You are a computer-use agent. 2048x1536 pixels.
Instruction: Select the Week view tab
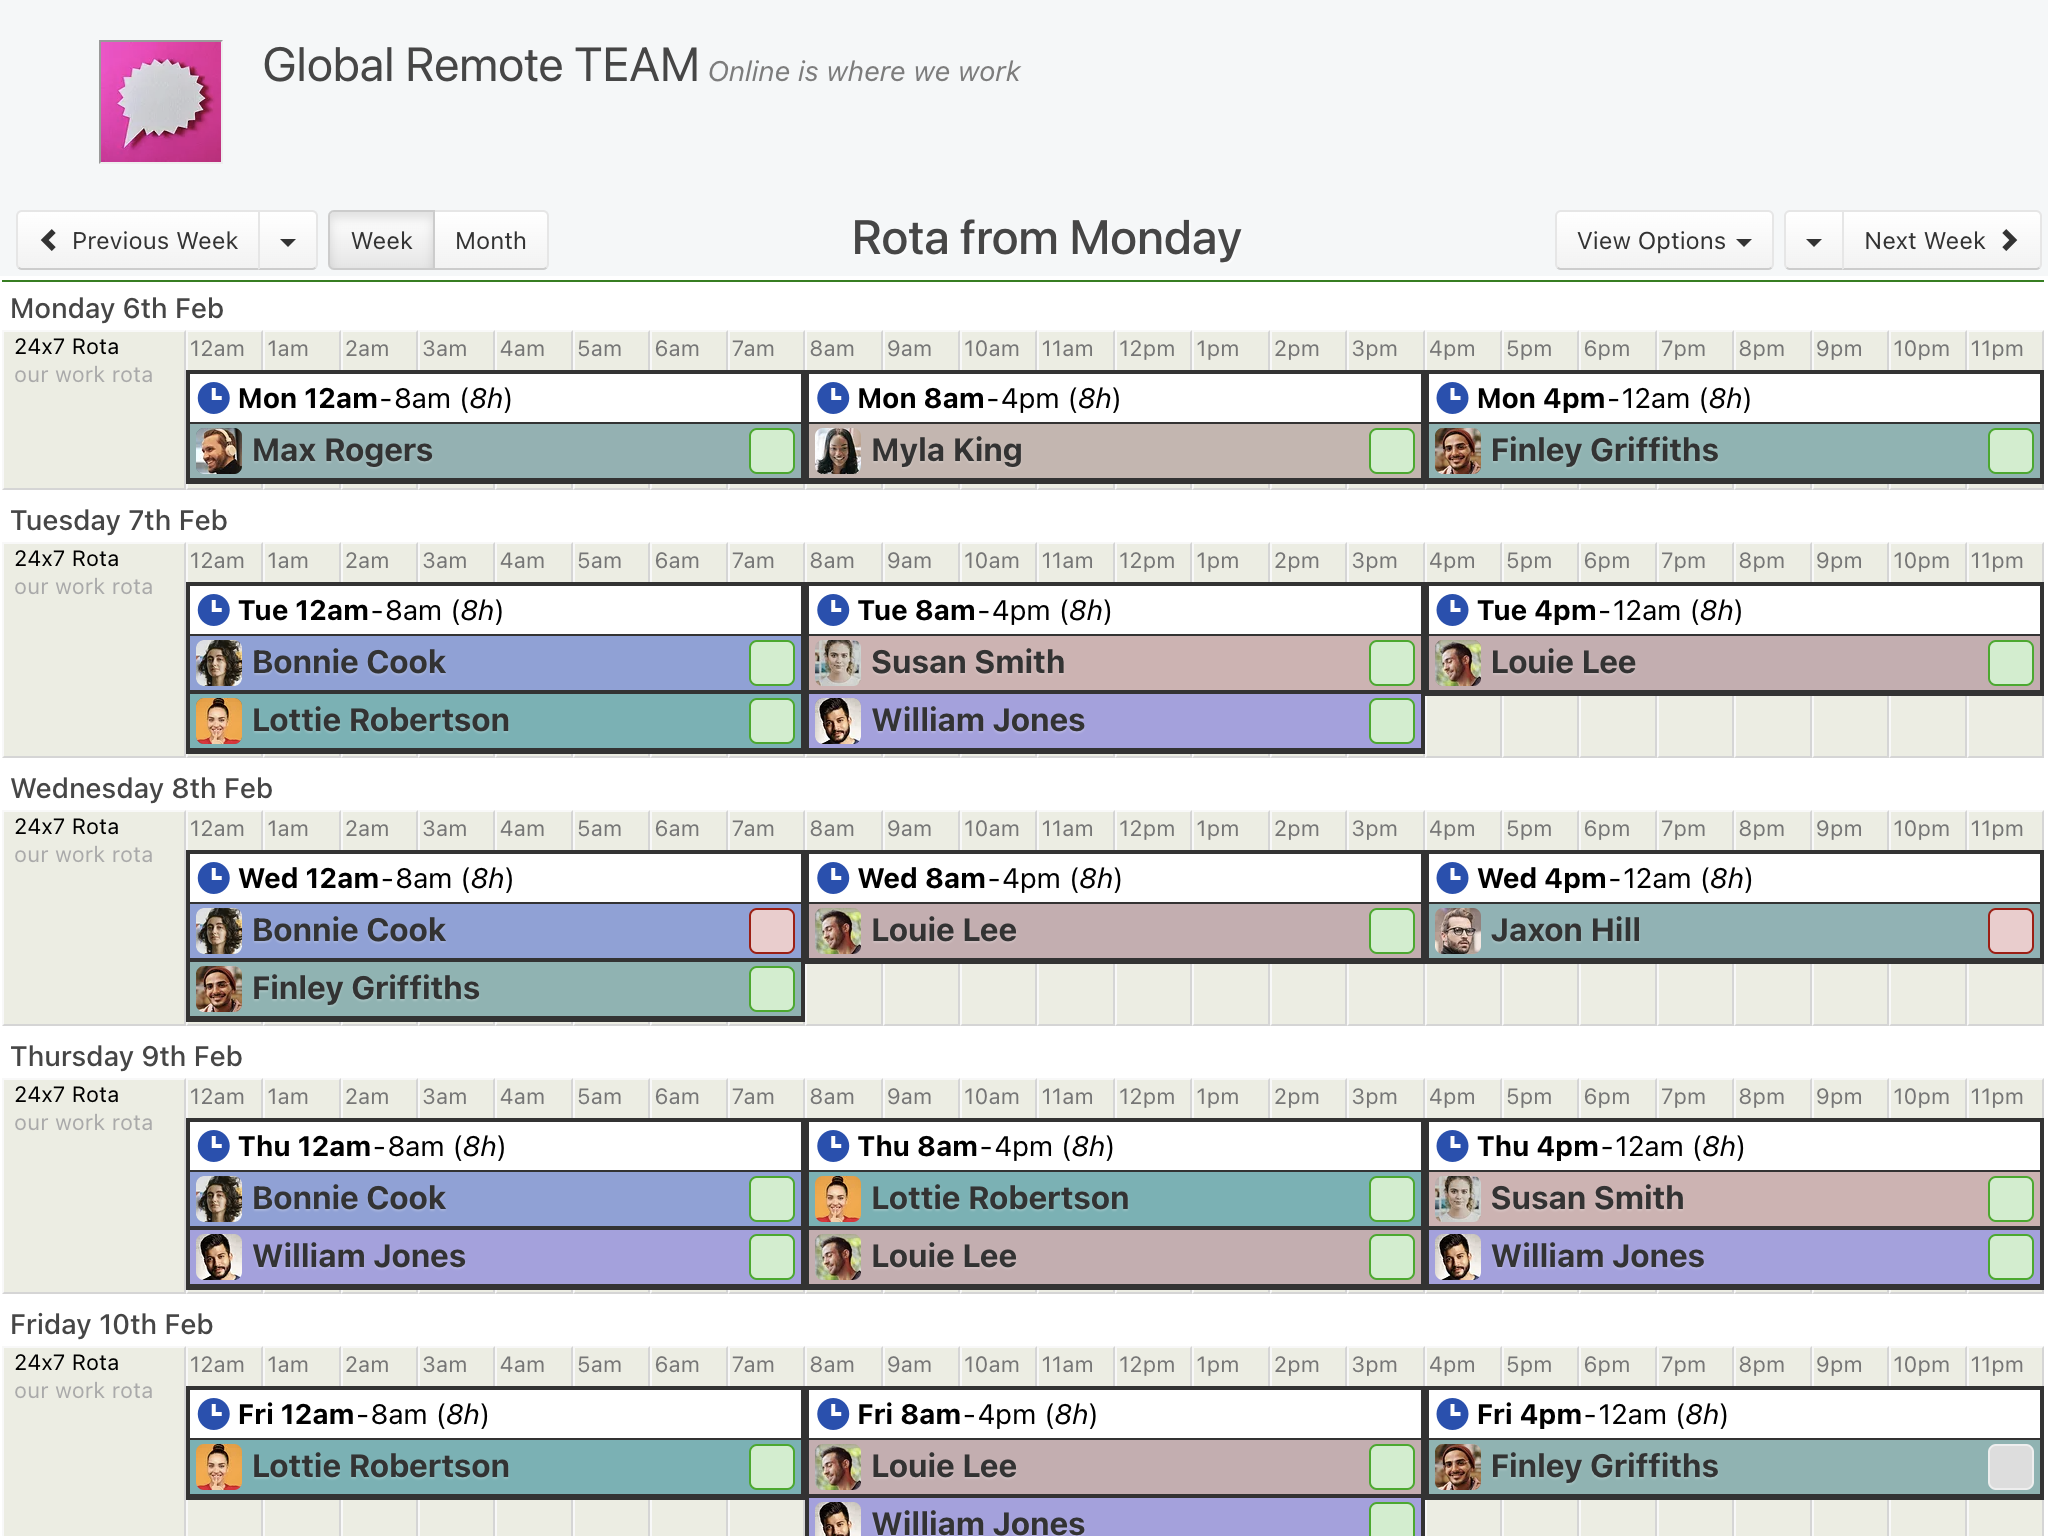click(x=381, y=241)
